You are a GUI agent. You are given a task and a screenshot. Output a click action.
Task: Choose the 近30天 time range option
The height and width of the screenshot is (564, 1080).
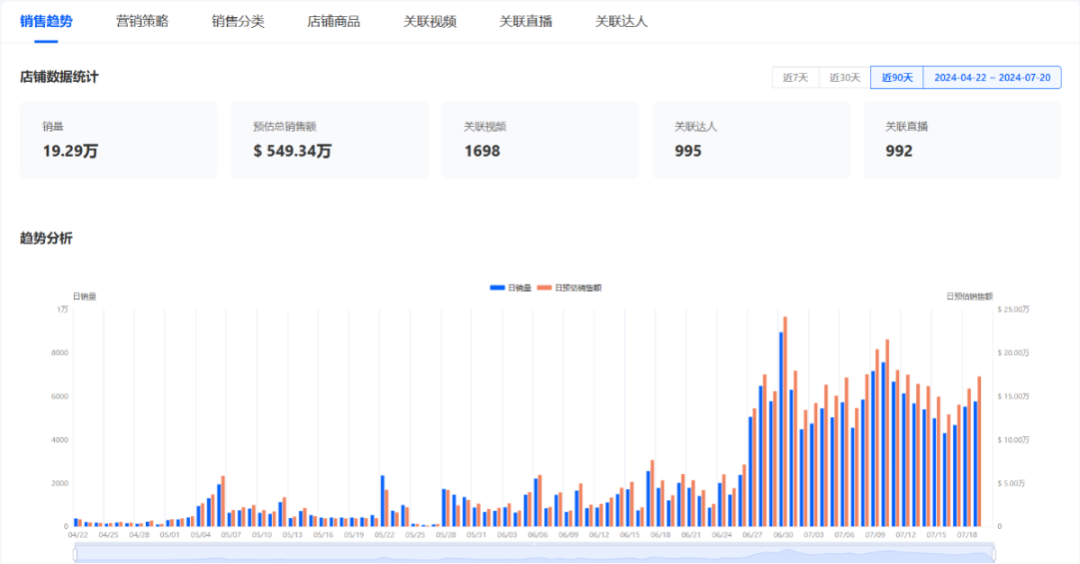(x=844, y=78)
